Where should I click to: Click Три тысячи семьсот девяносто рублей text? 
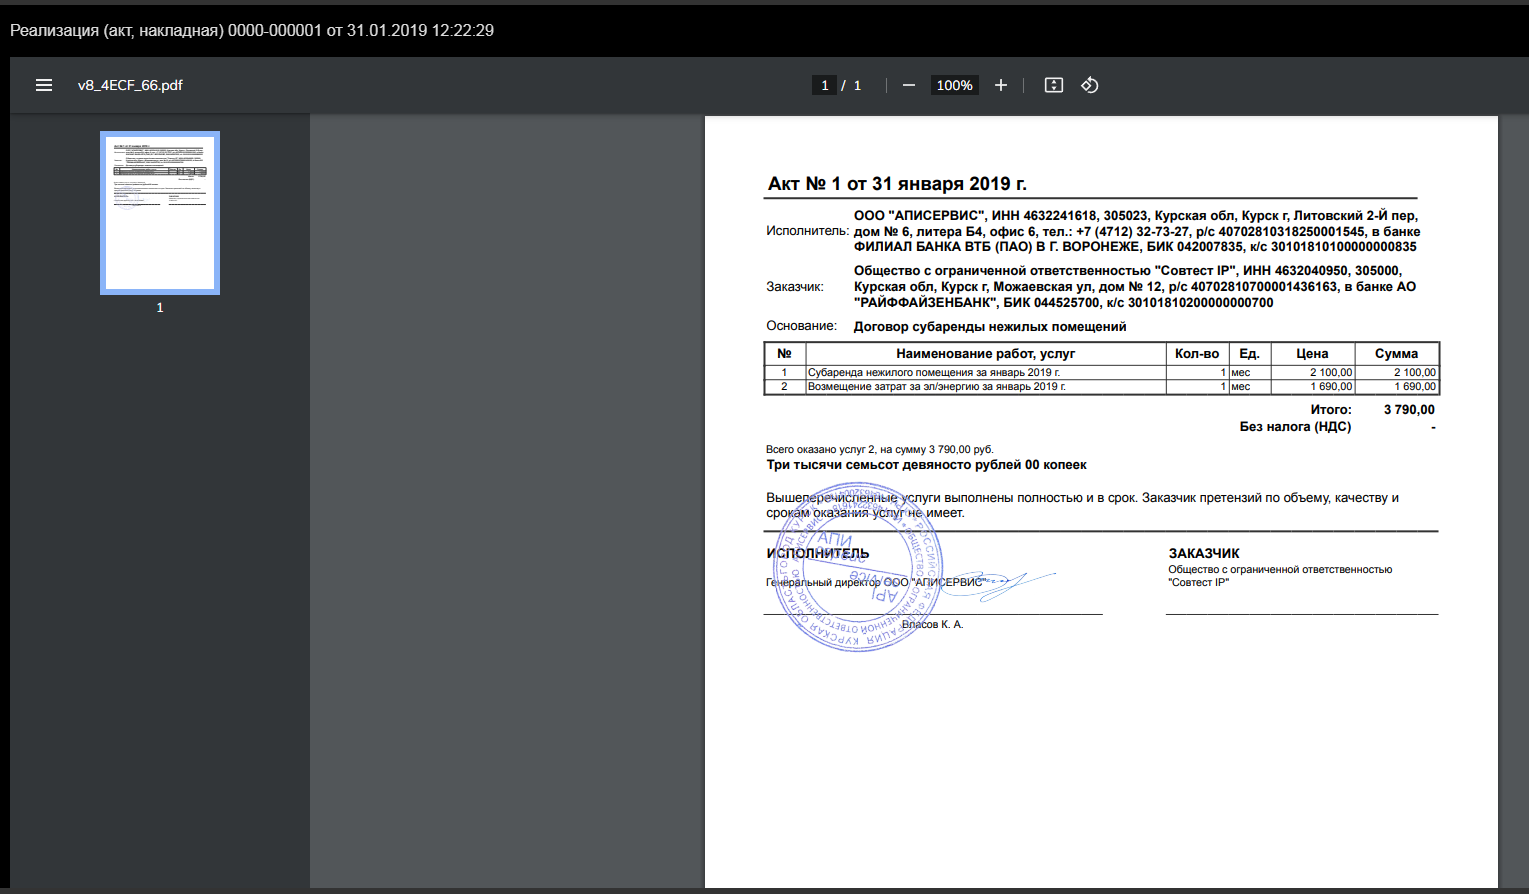(x=926, y=465)
